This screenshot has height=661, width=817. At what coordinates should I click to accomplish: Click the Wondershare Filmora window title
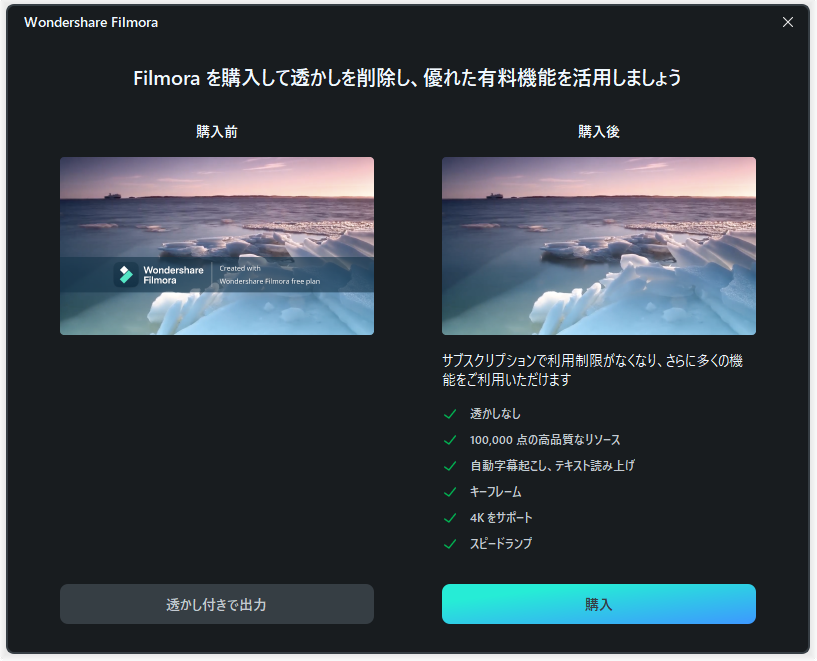point(91,22)
